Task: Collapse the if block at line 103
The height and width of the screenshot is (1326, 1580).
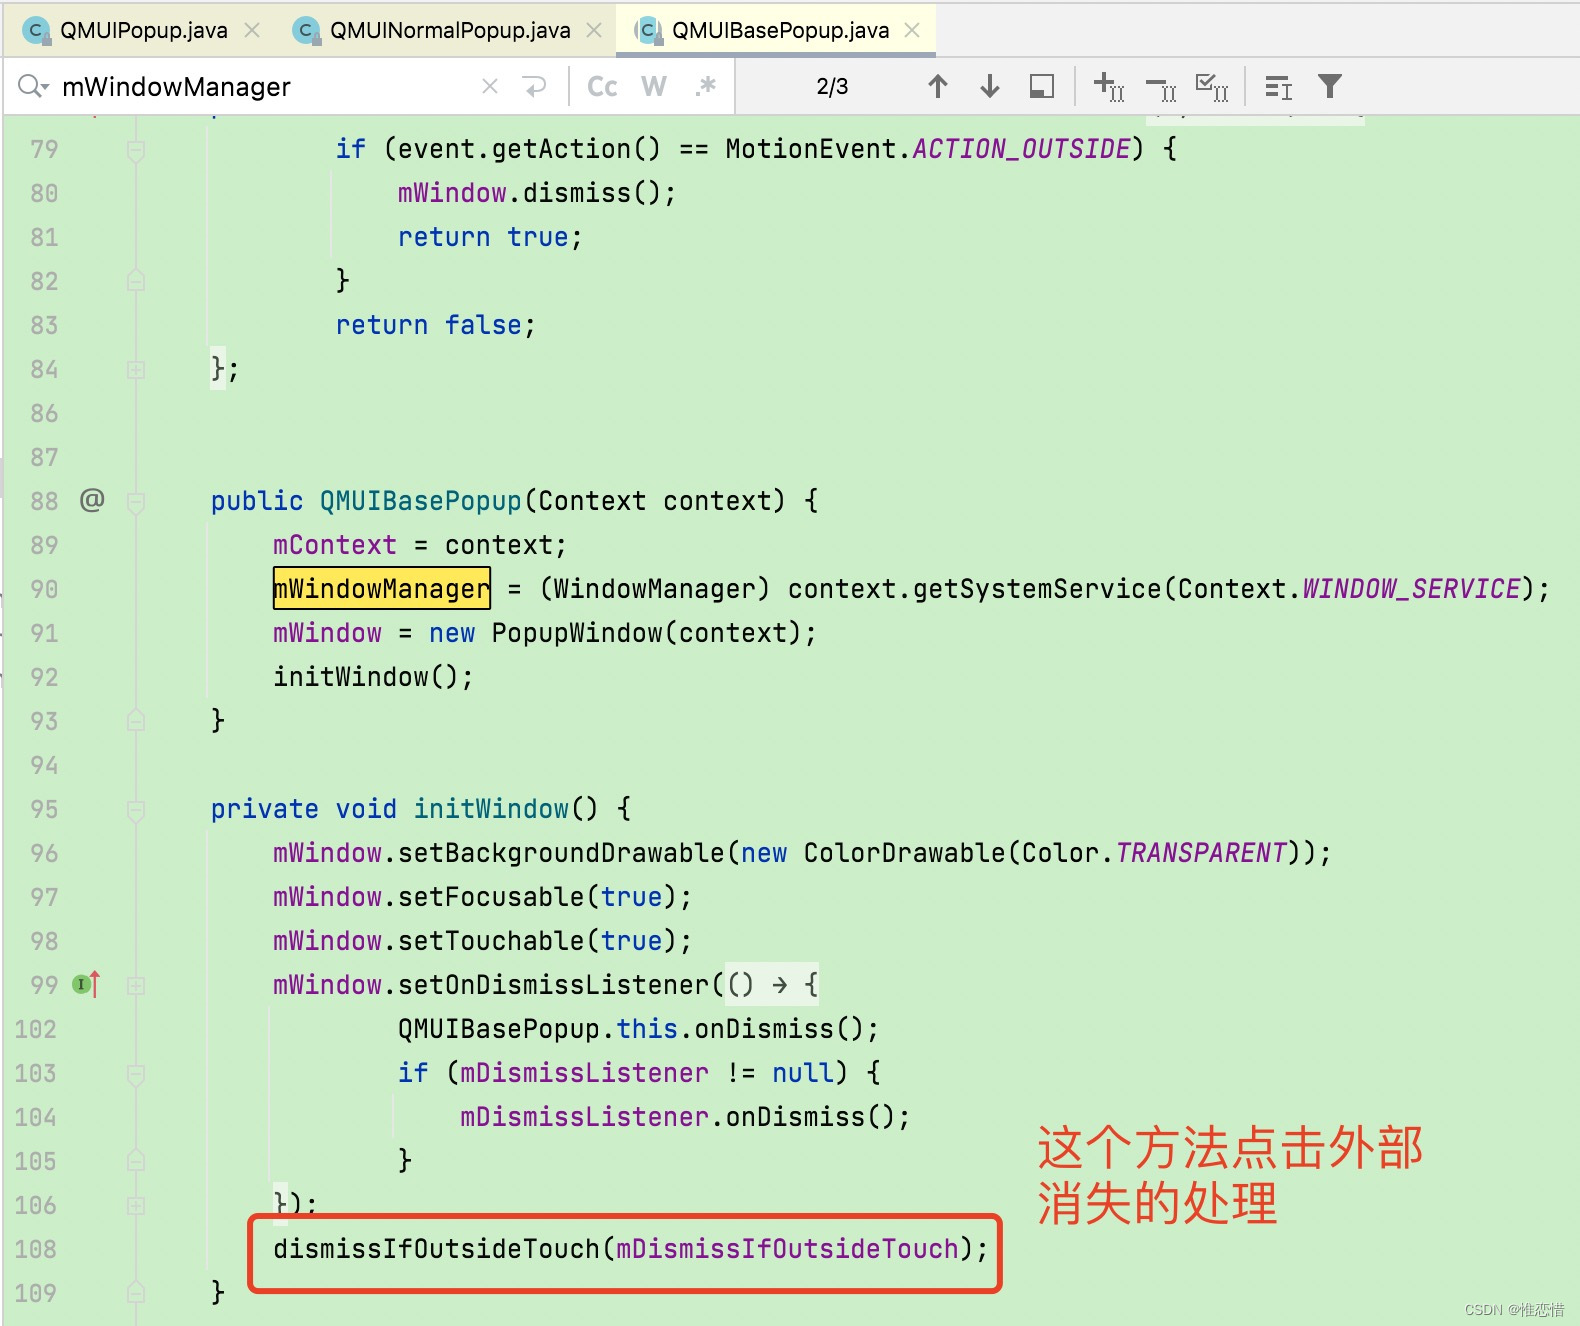Action: 136,1073
